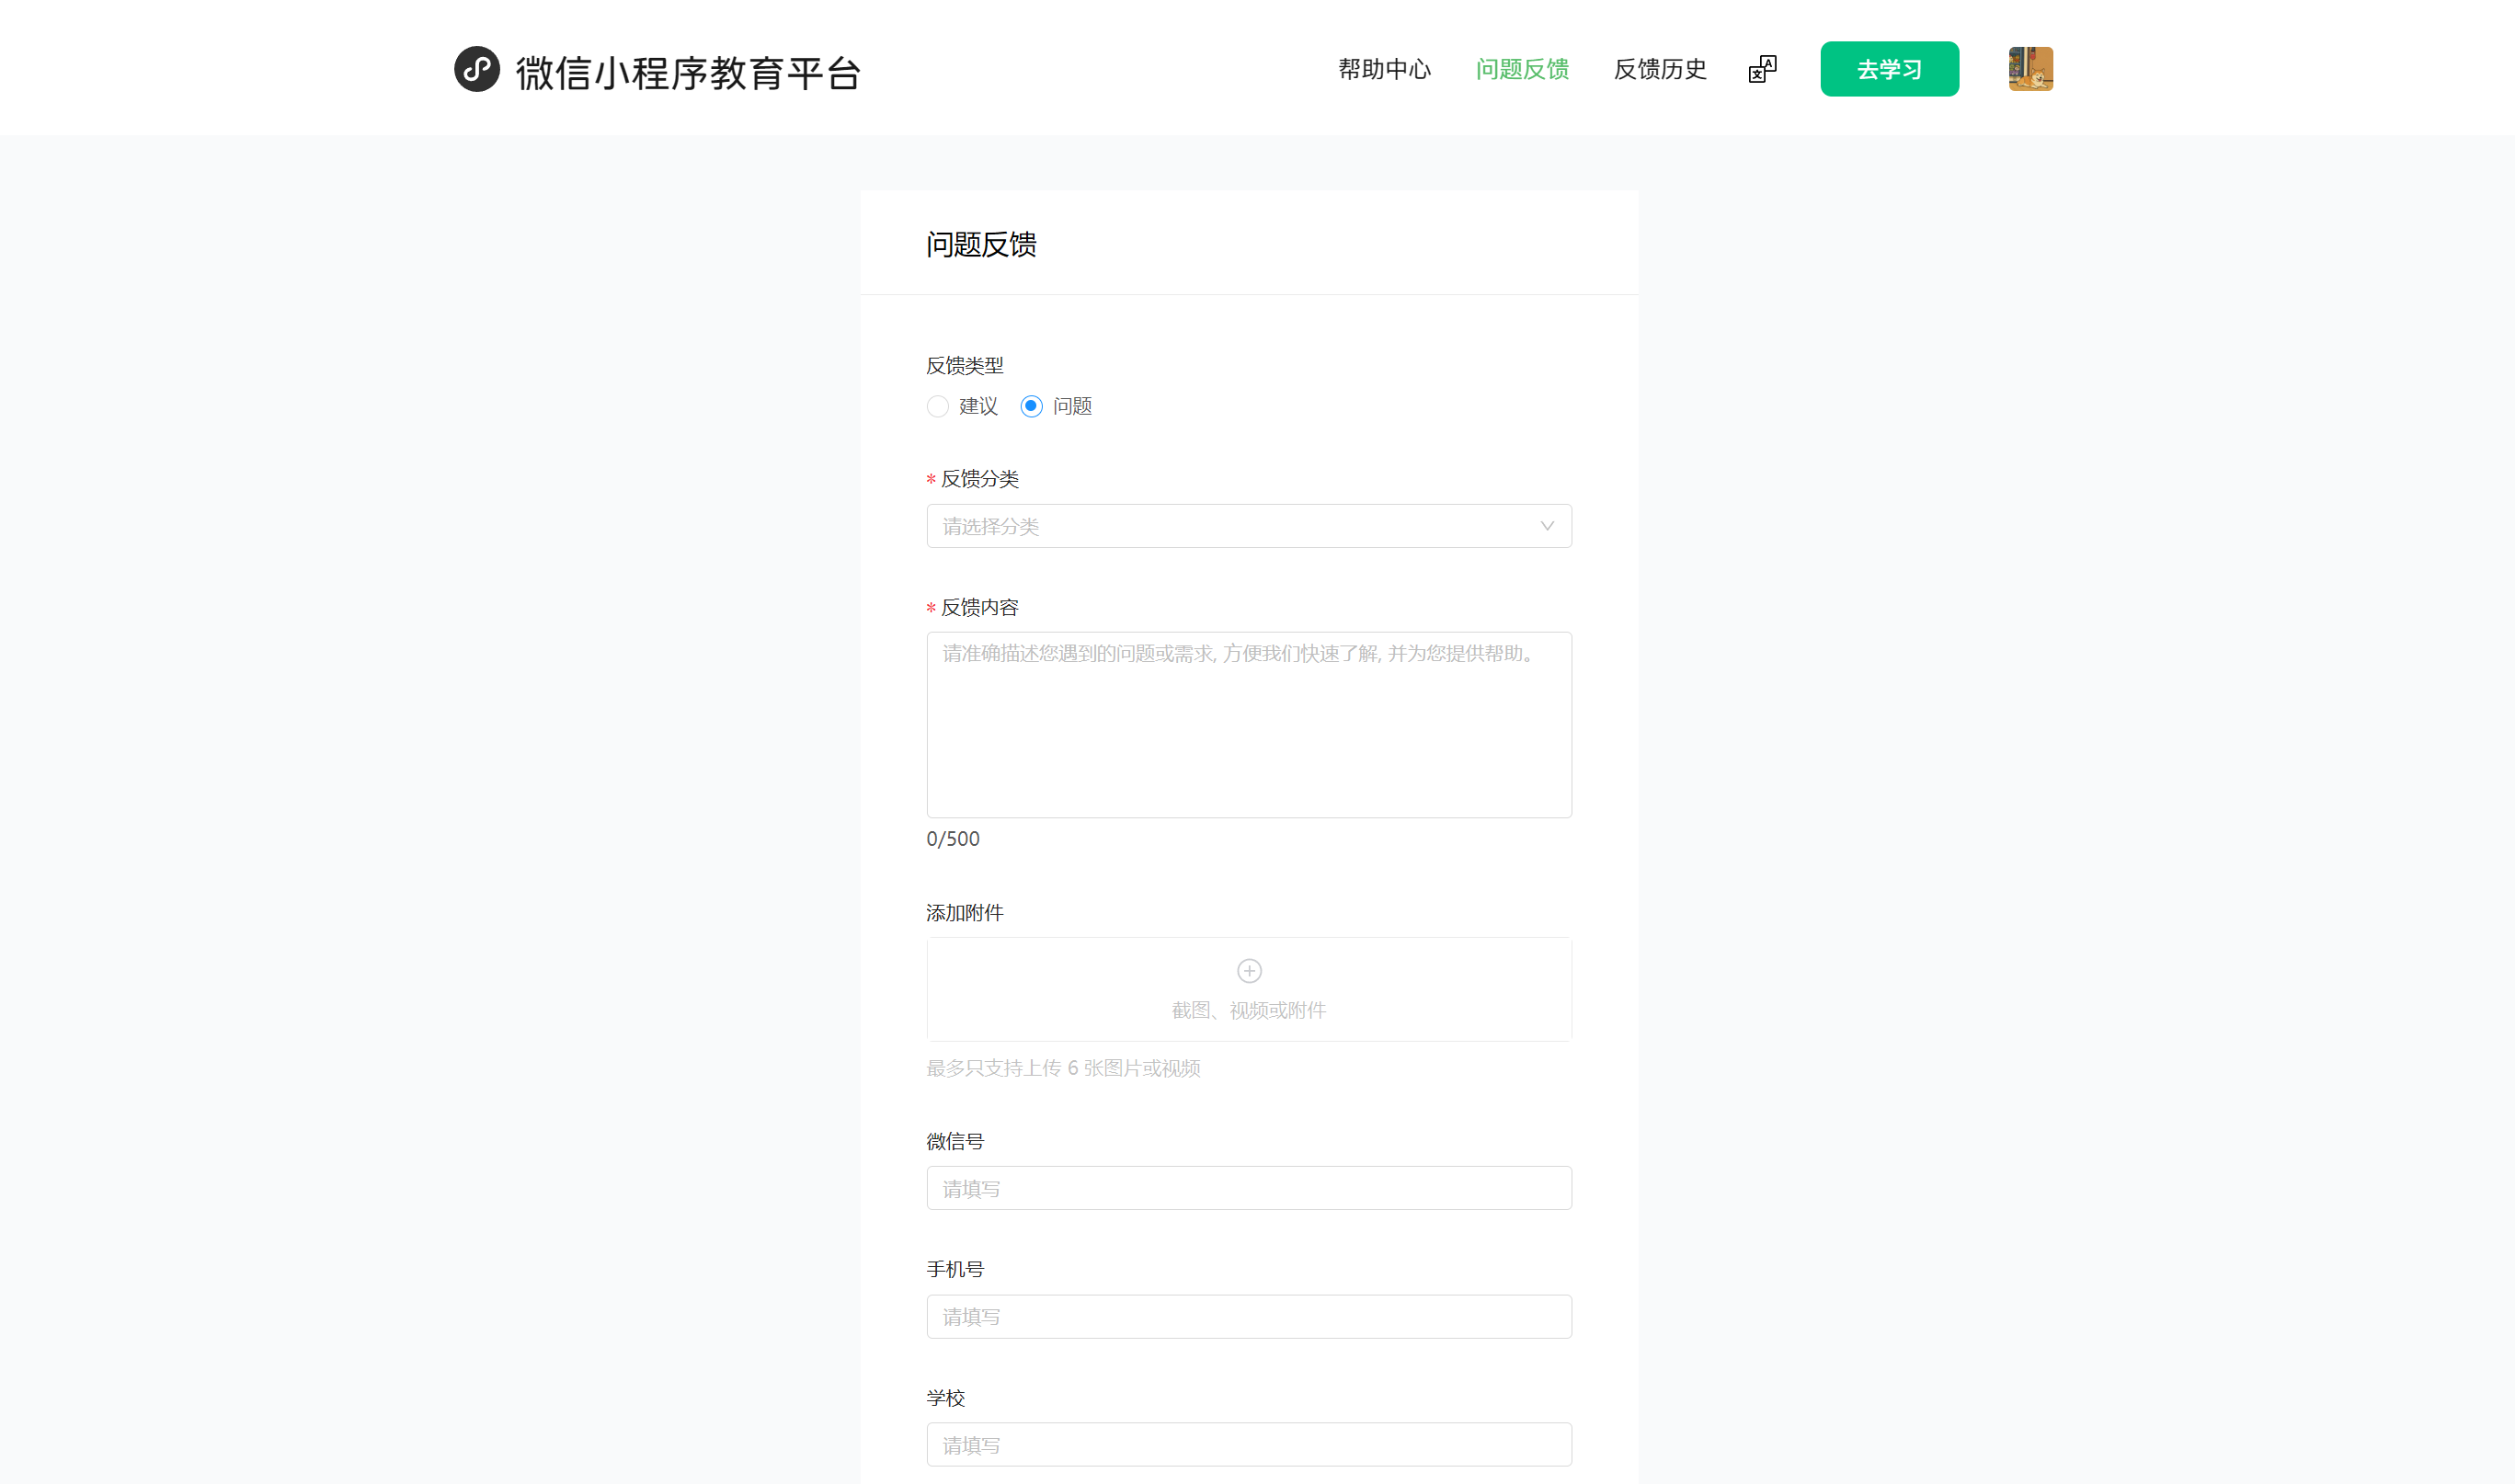Open the 帮助中心 nav item
The width and height of the screenshot is (2515, 1484).
1383,69
